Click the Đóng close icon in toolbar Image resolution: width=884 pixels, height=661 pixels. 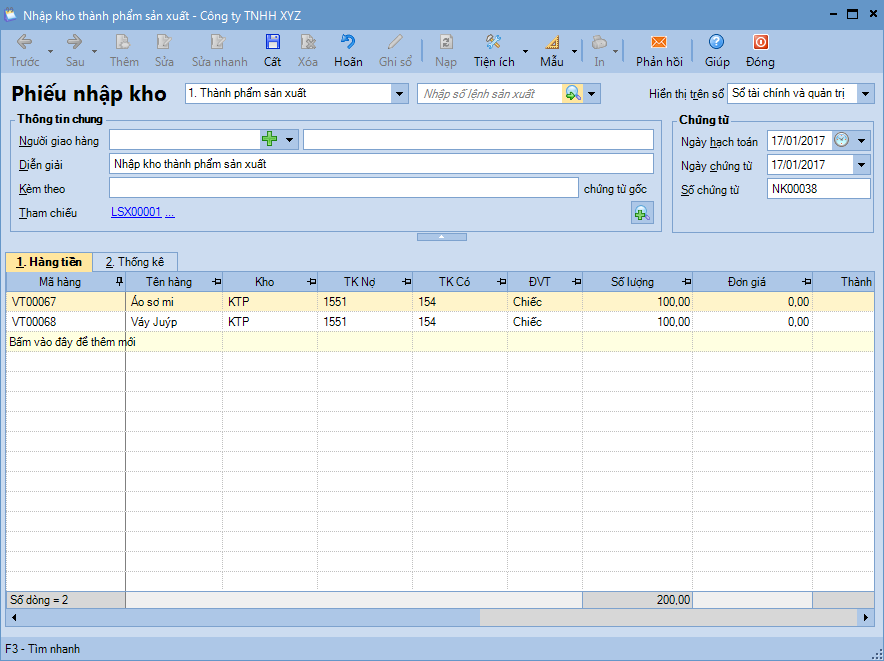click(x=760, y=43)
